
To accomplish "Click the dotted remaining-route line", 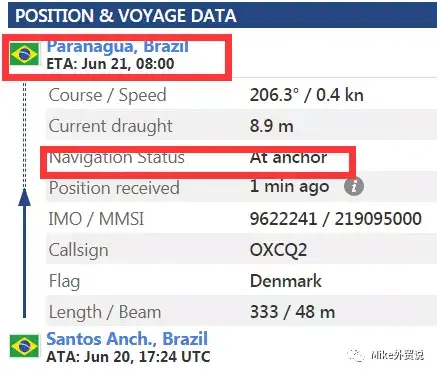I will [x=24, y=135].
